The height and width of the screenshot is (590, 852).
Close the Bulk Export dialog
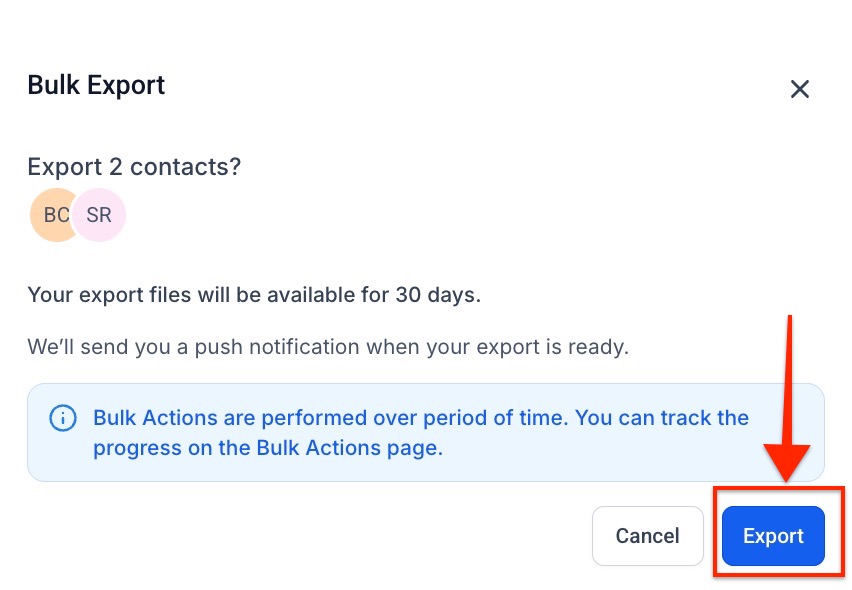point(799,89)
